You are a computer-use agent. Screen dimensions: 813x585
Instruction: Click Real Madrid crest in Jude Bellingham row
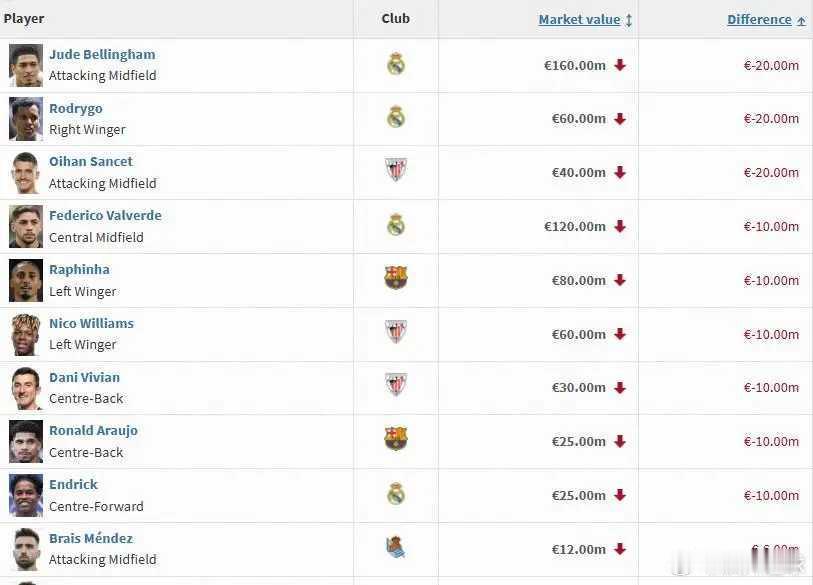click(x=396, y=65)
